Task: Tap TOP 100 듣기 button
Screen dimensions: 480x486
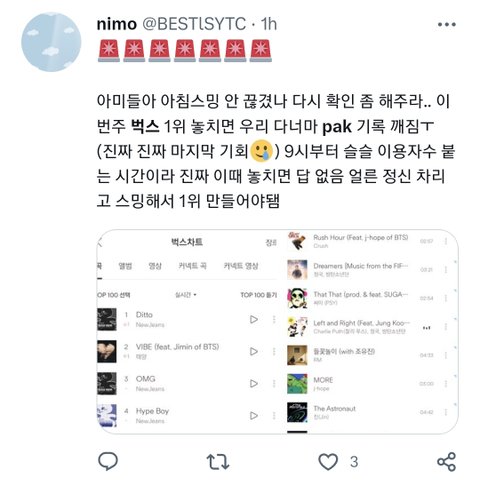Action: click(259, 295)
